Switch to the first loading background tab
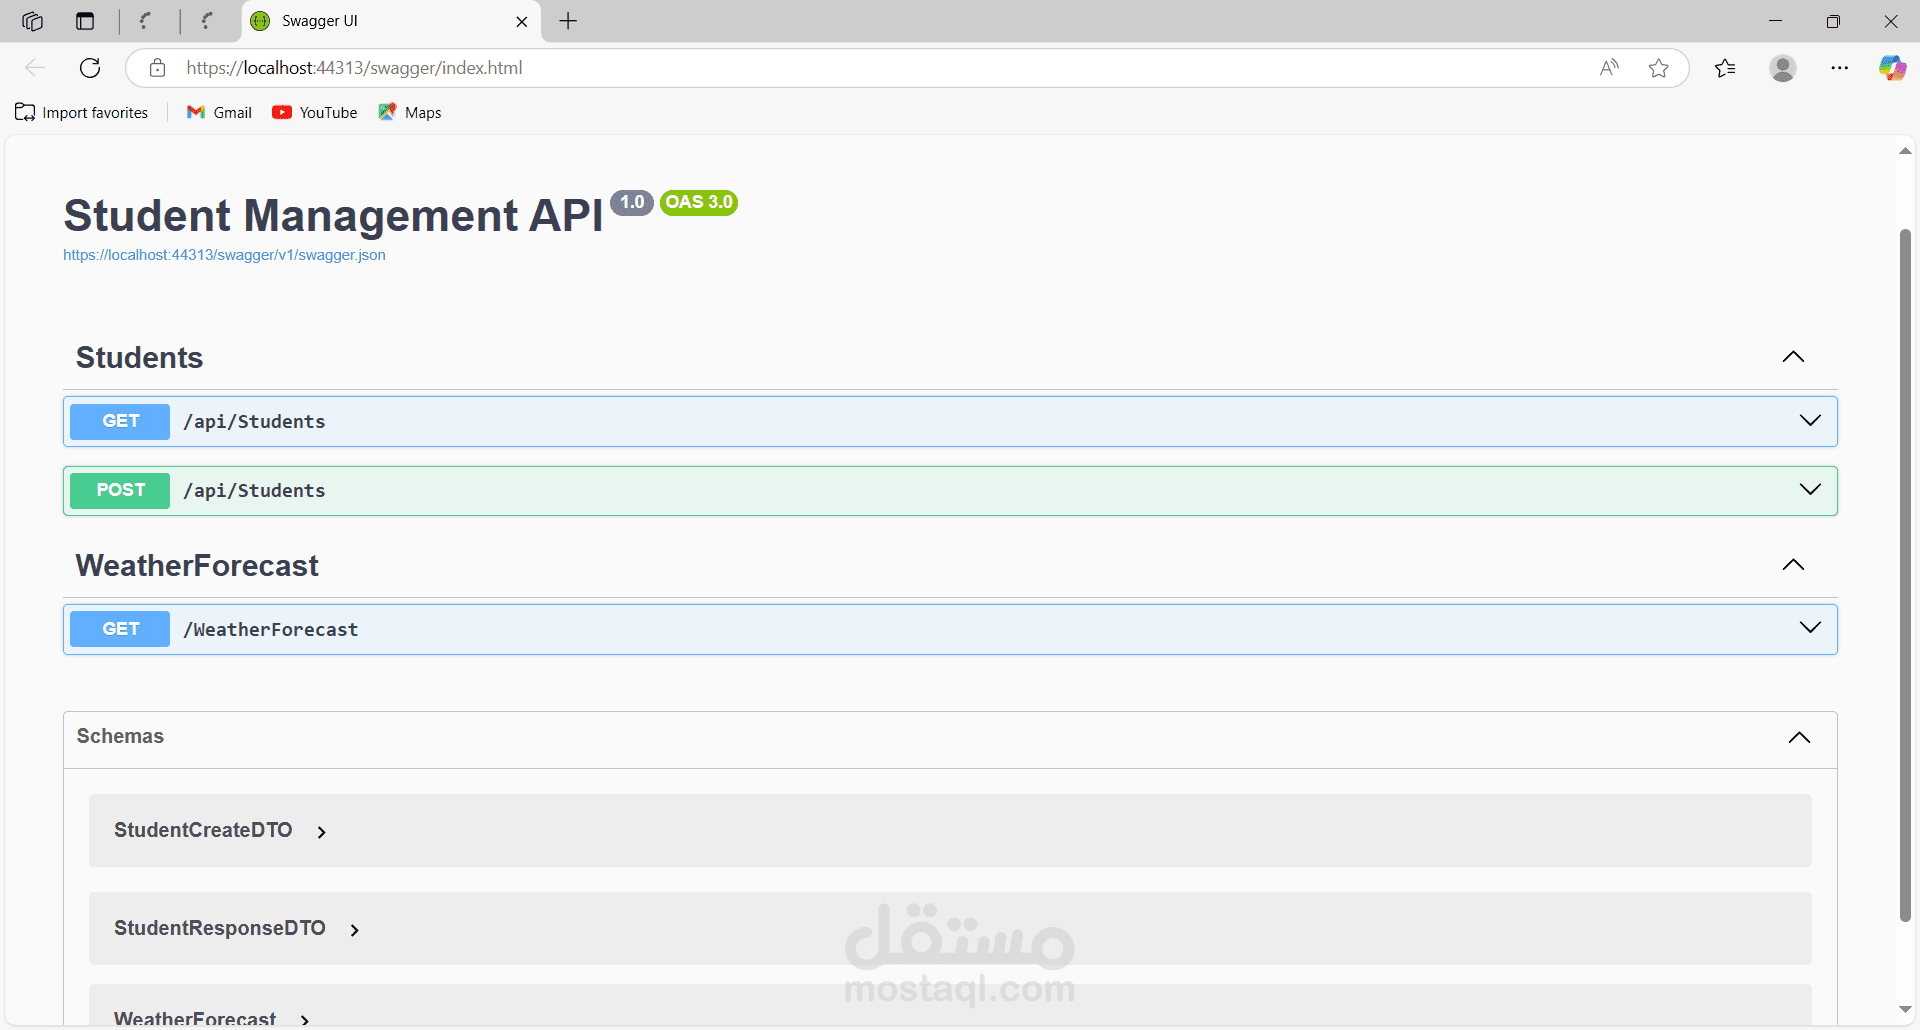The image size is (1920, 1030). 147,21
